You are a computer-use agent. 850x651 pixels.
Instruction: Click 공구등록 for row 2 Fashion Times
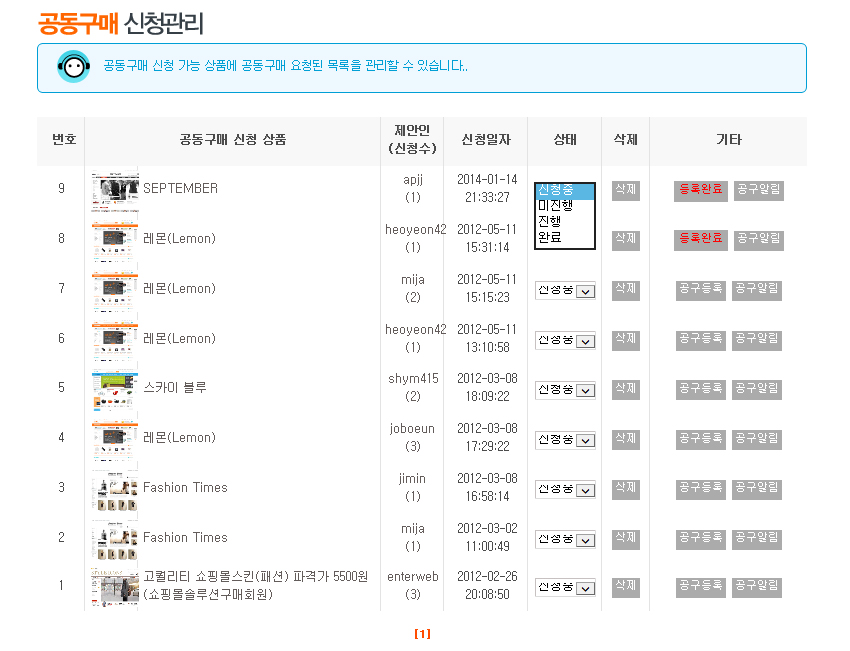pos(700,538)
